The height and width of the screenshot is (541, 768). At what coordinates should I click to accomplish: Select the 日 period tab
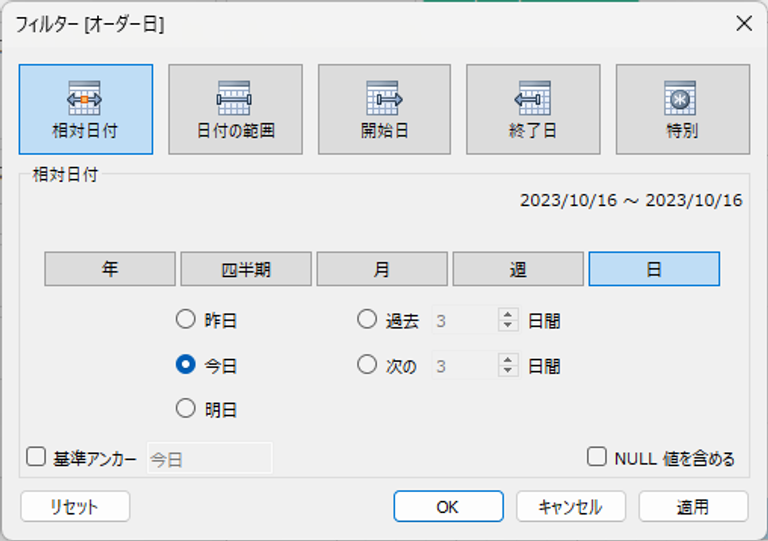click(x=654, y=269)
